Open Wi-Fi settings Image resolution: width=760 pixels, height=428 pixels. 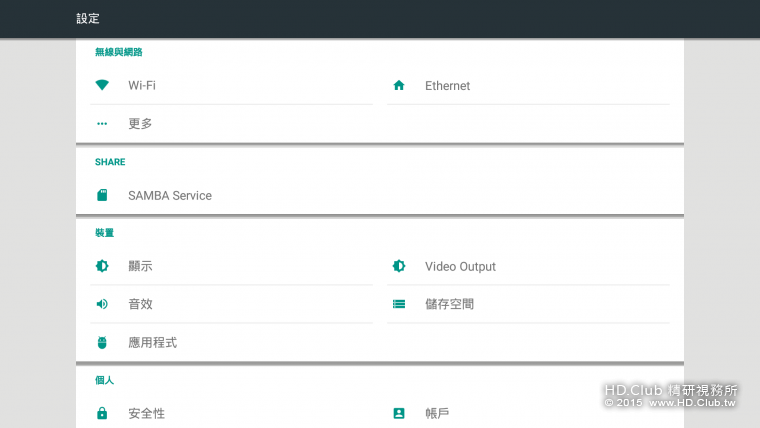coord(142,86)
